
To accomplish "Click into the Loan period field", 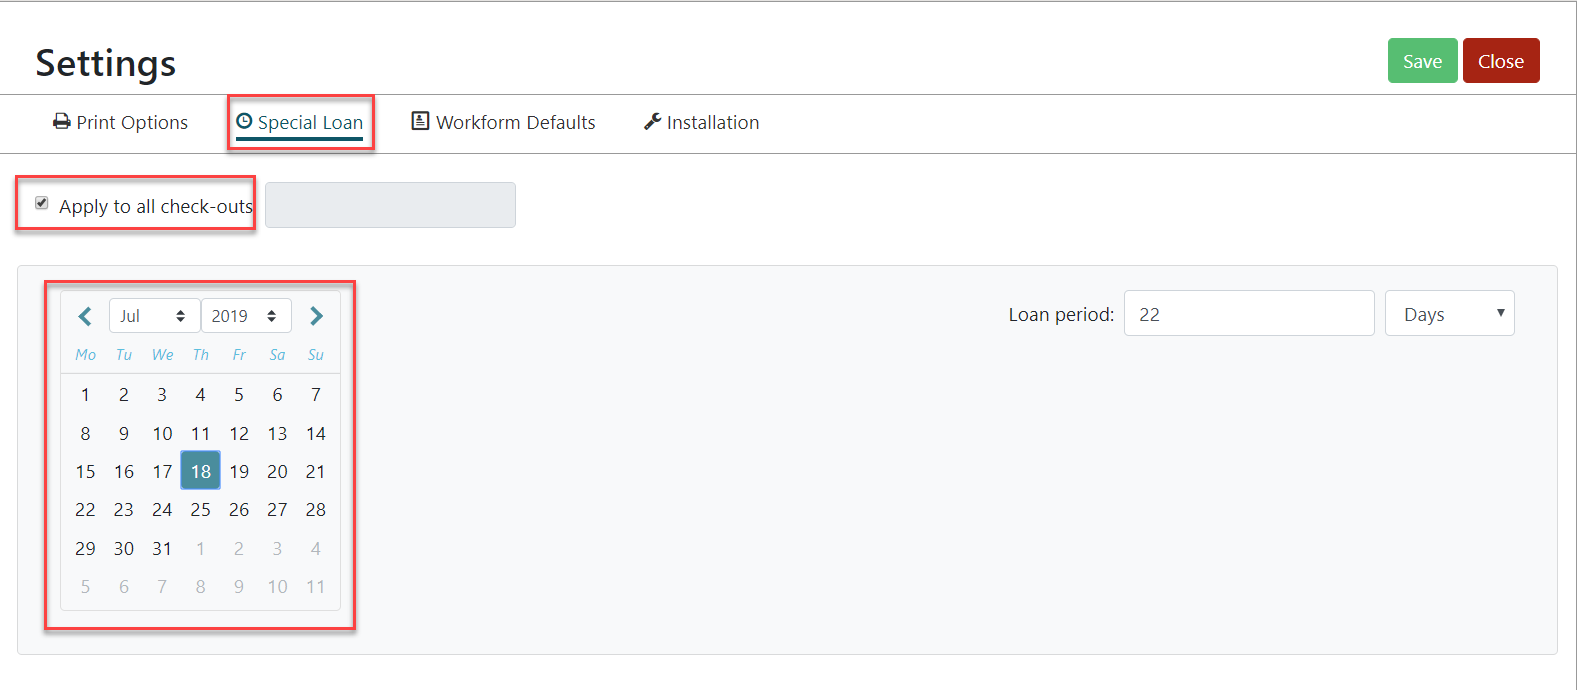I will click(x=1249, y=314).
